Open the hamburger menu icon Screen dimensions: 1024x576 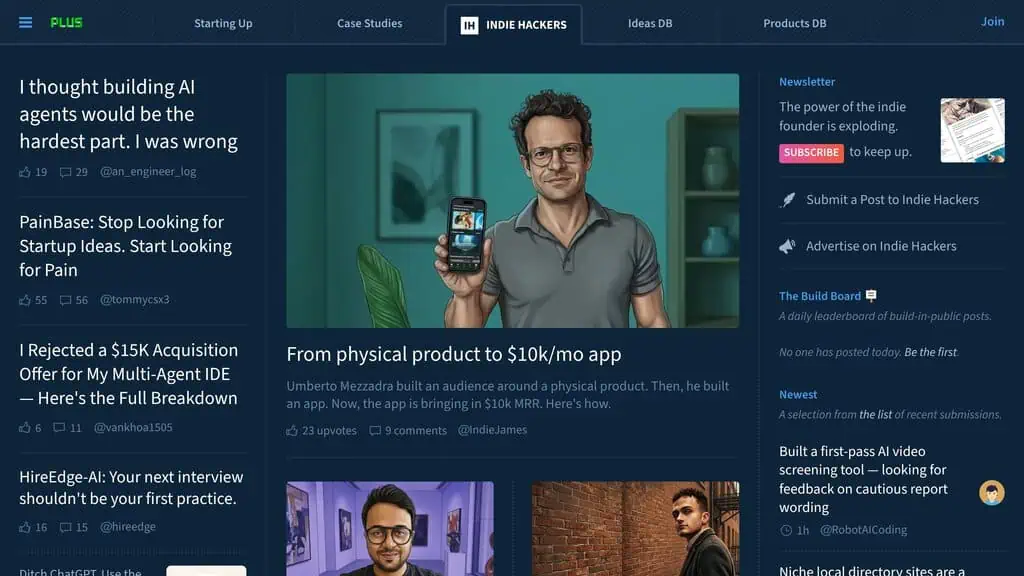[x=25, y=23]
